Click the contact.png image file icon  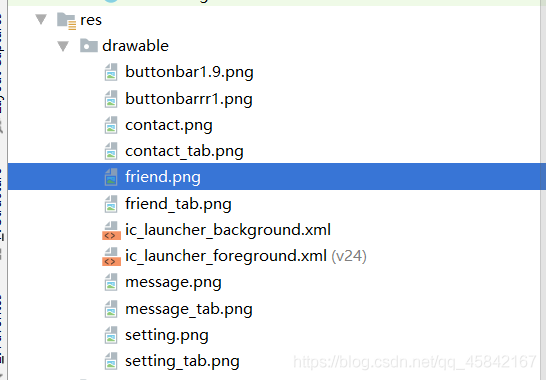(111, 125)
